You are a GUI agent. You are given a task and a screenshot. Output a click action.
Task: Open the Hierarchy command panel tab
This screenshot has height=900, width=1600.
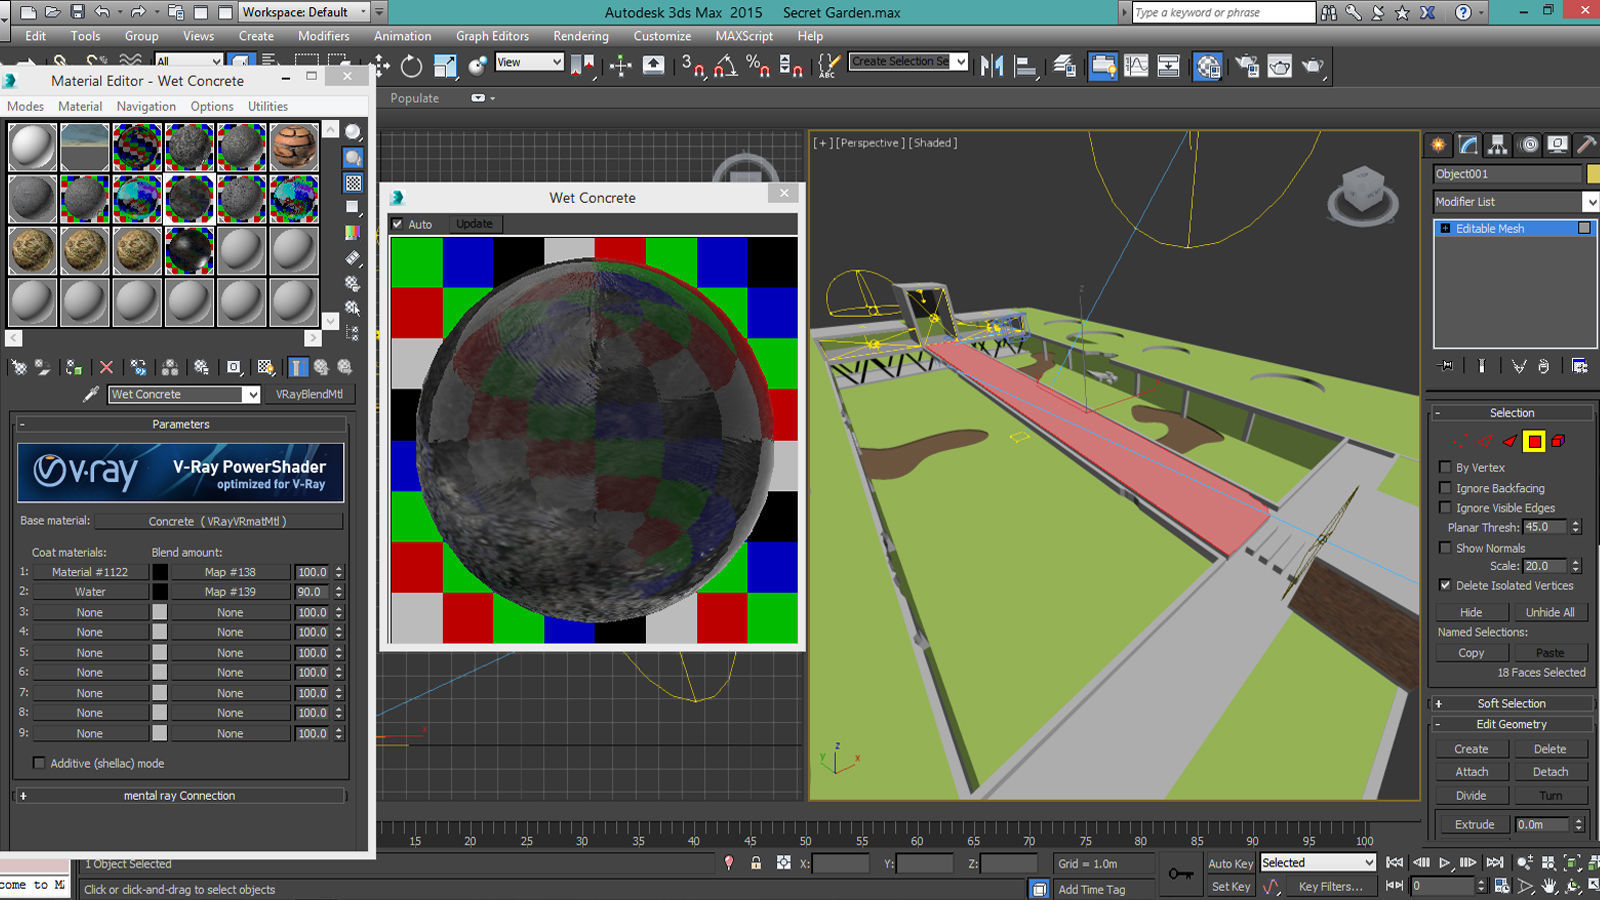tap(1497, 145)
